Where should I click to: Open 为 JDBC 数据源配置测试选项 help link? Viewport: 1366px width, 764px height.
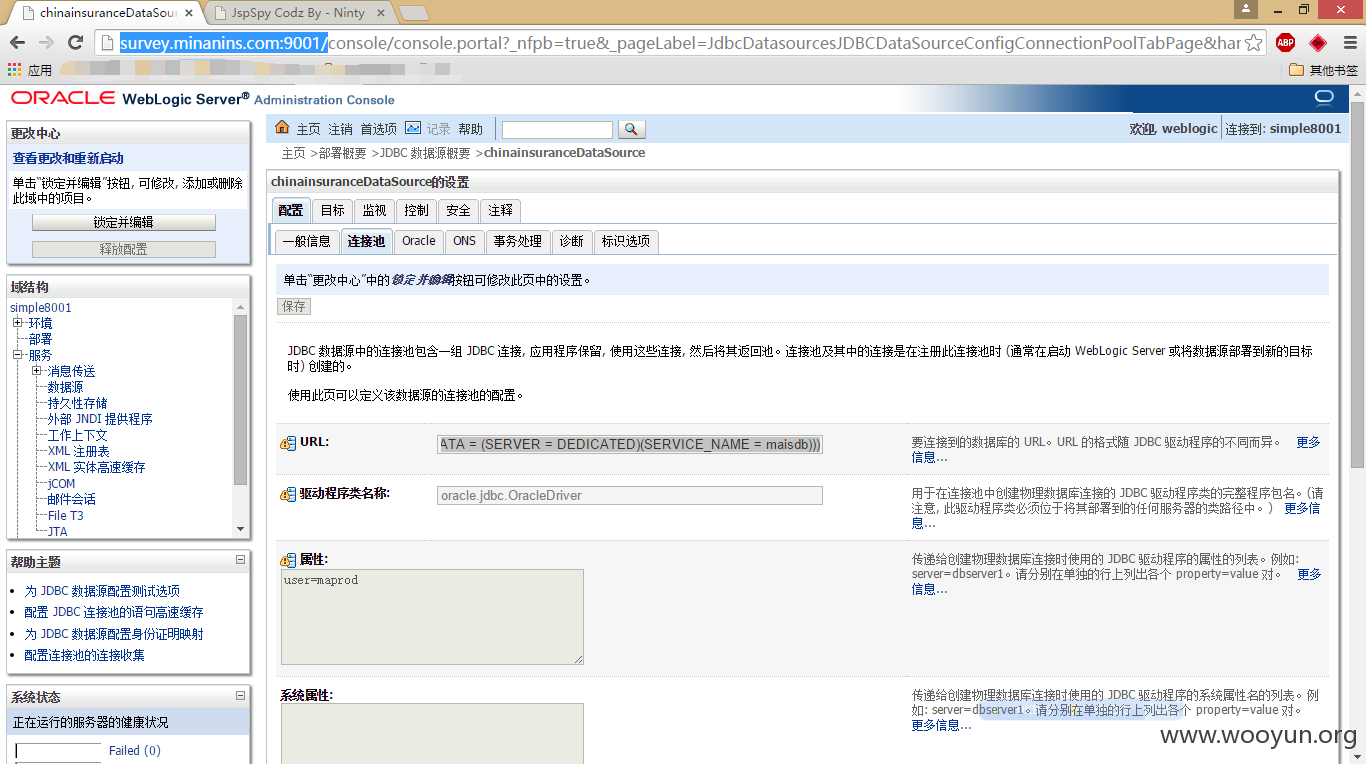coord(102,591)
